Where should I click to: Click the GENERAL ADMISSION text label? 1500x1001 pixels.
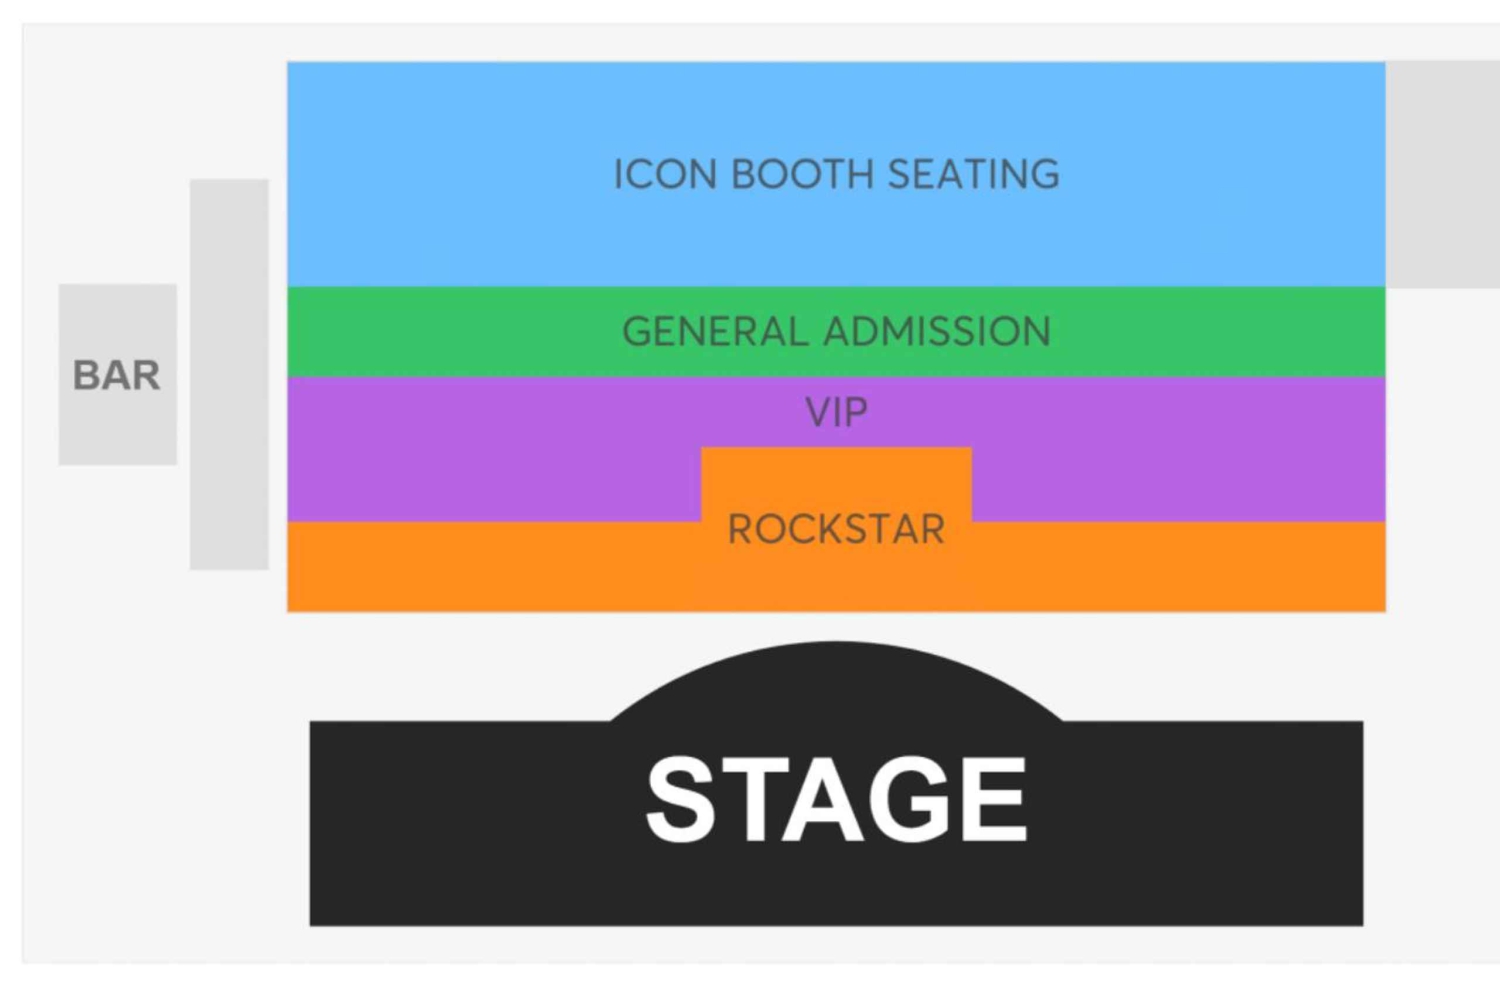tap(836, 332)
